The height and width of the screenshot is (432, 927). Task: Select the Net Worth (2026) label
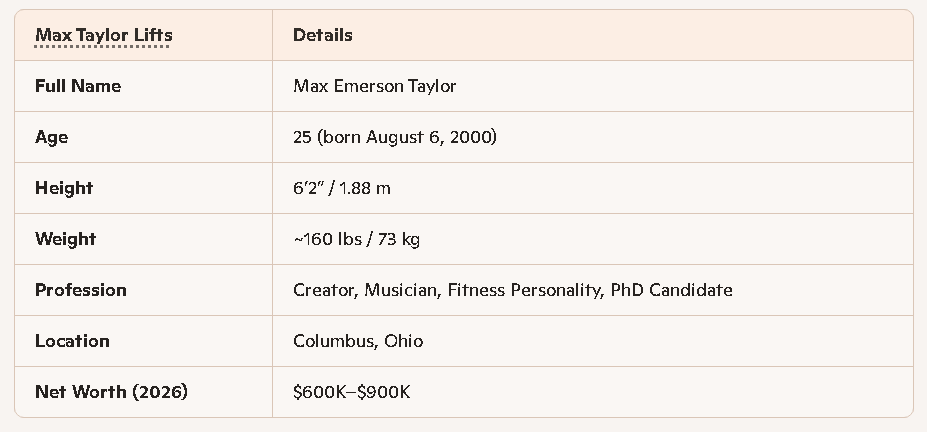111,392
